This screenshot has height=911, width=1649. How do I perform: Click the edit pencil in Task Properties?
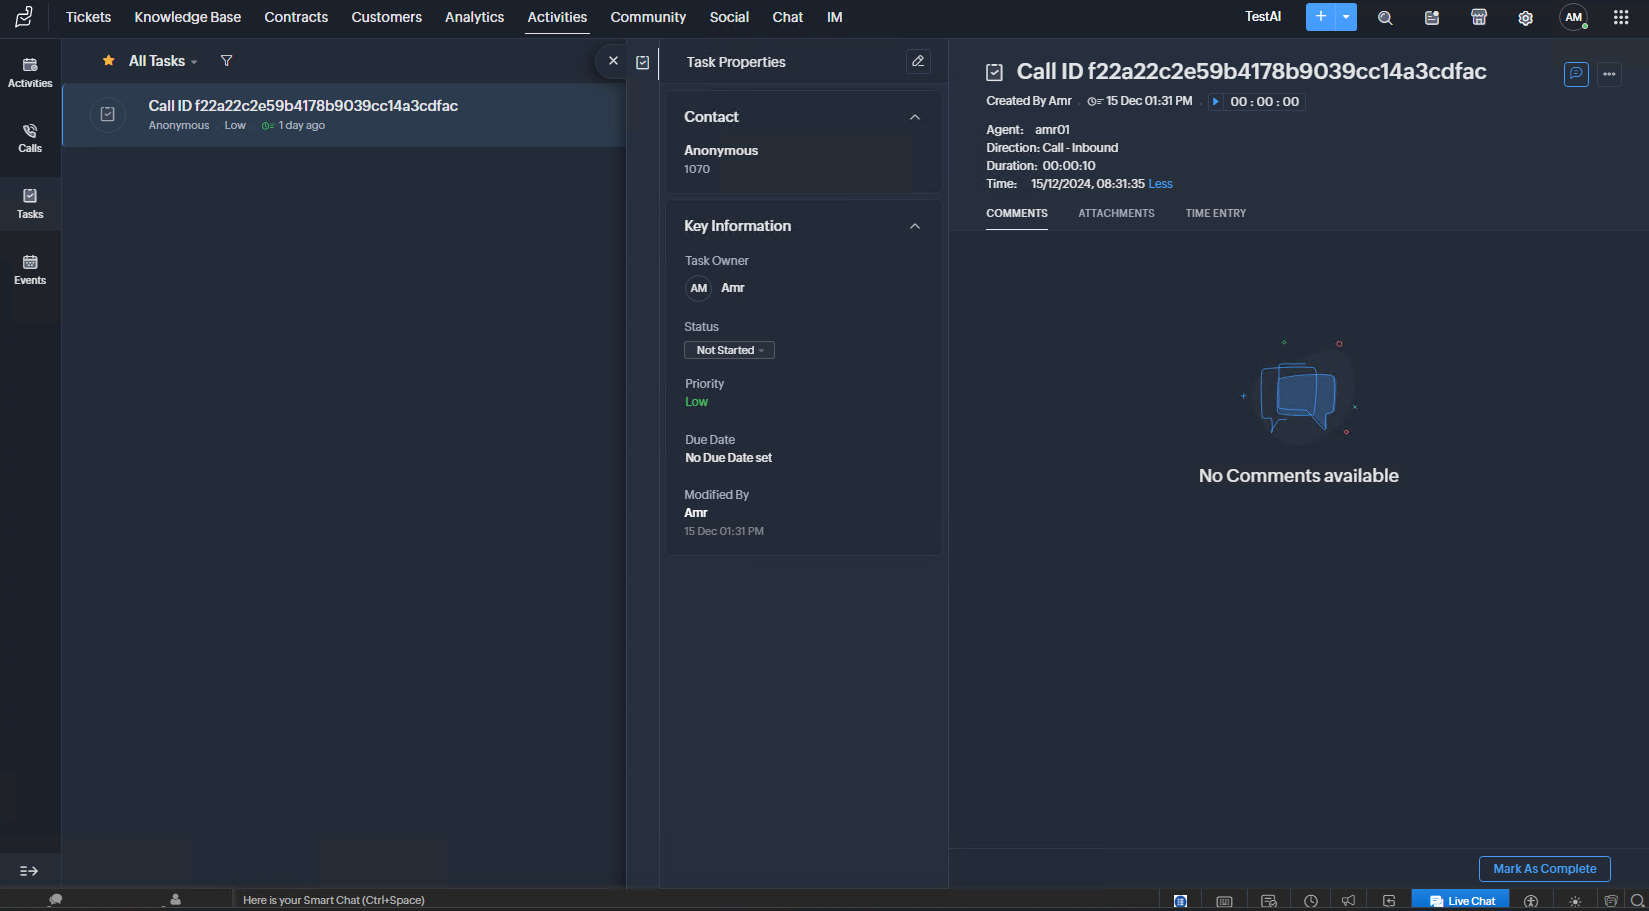[917, 62]
